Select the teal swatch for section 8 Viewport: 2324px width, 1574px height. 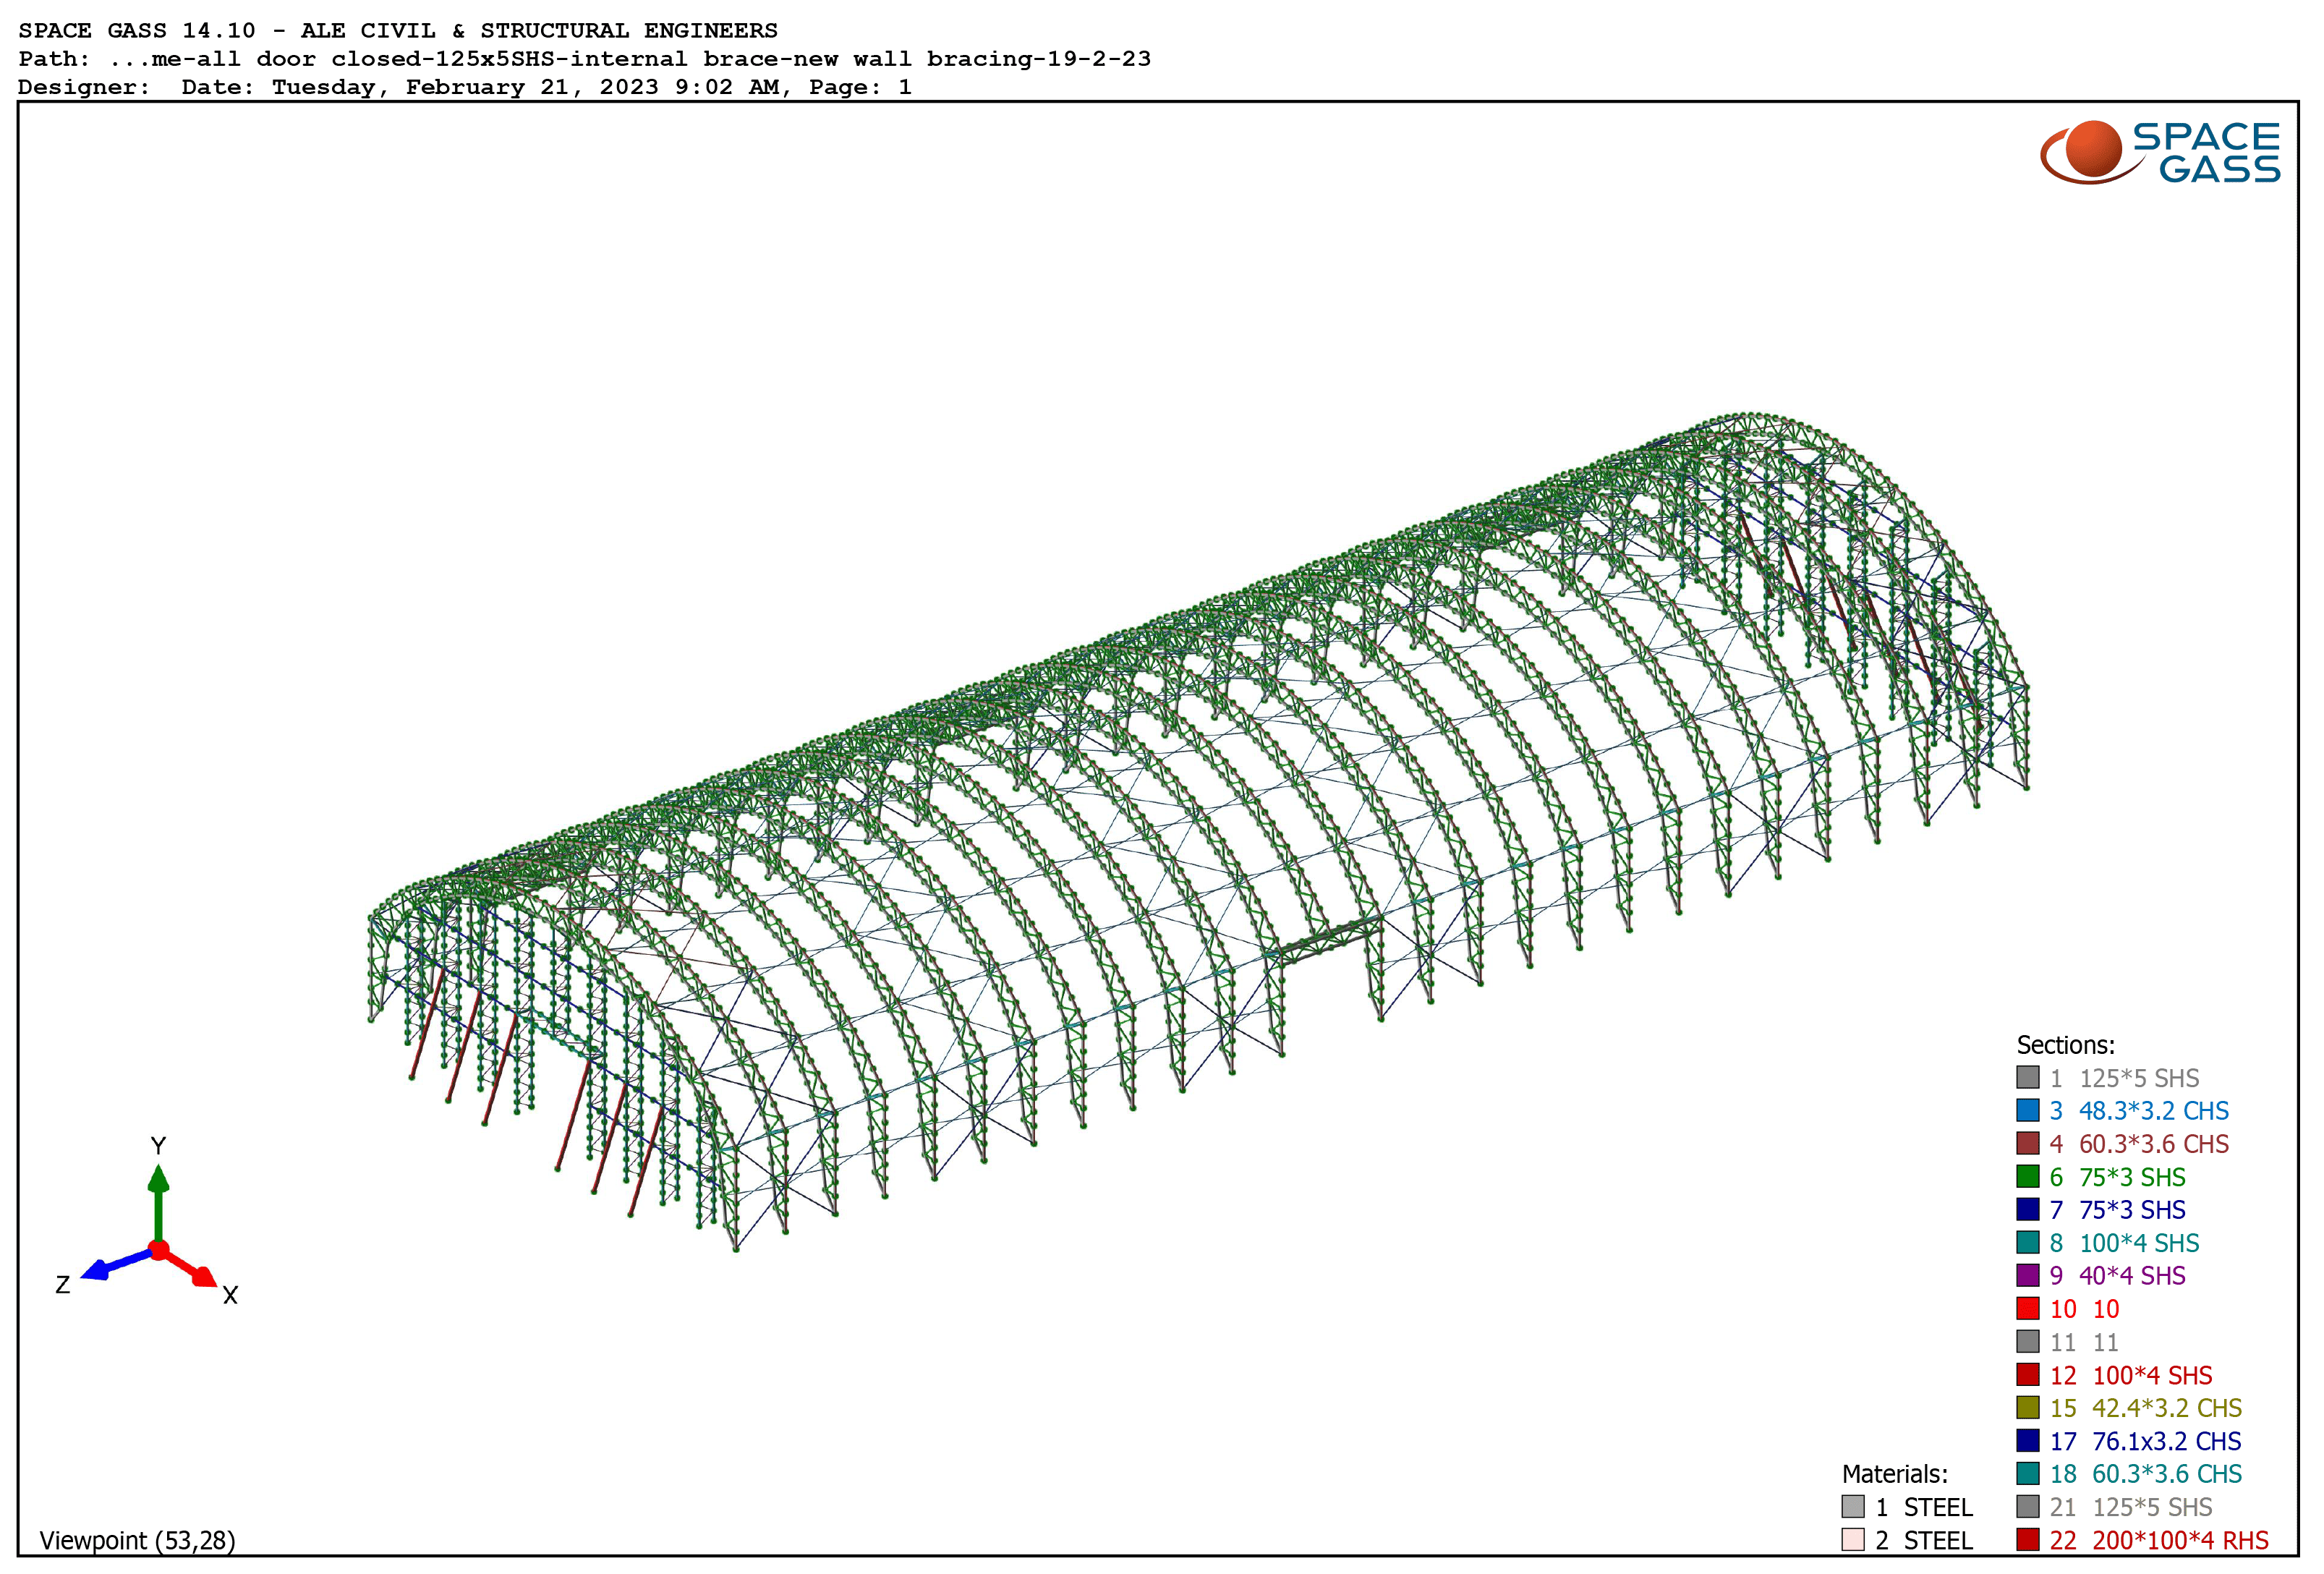point(2028,1242)
